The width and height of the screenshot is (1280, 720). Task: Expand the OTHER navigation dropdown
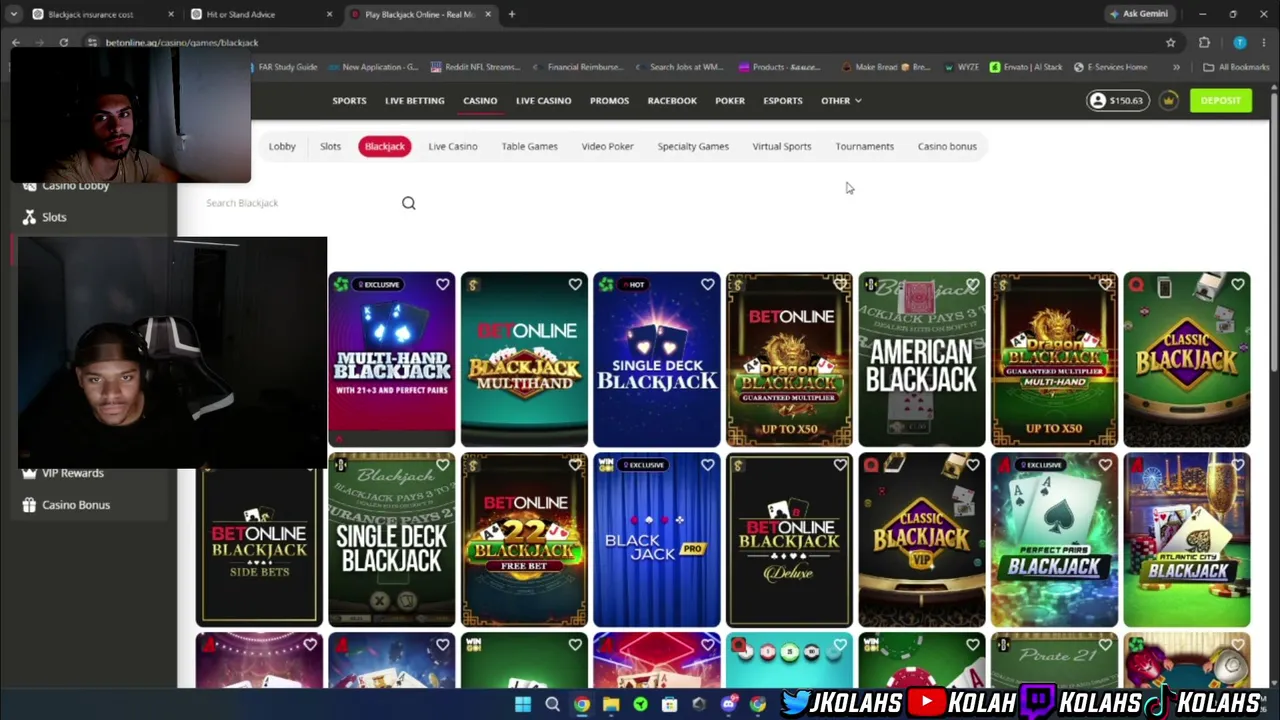[x=841, y=101]
